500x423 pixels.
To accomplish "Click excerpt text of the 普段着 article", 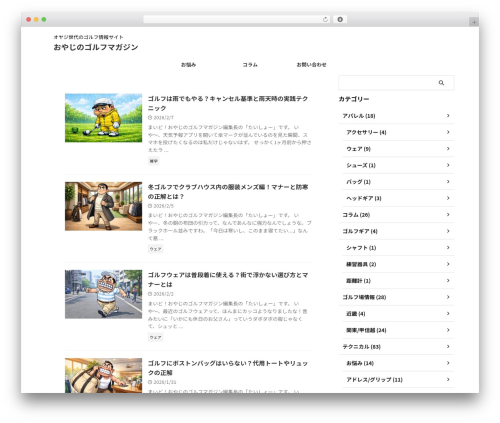I will 228,315.
